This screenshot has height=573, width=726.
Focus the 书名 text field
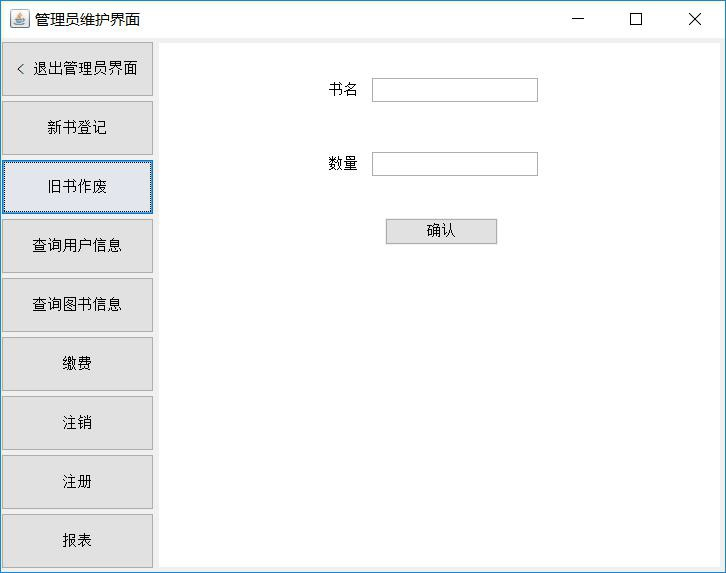[455, 90]
